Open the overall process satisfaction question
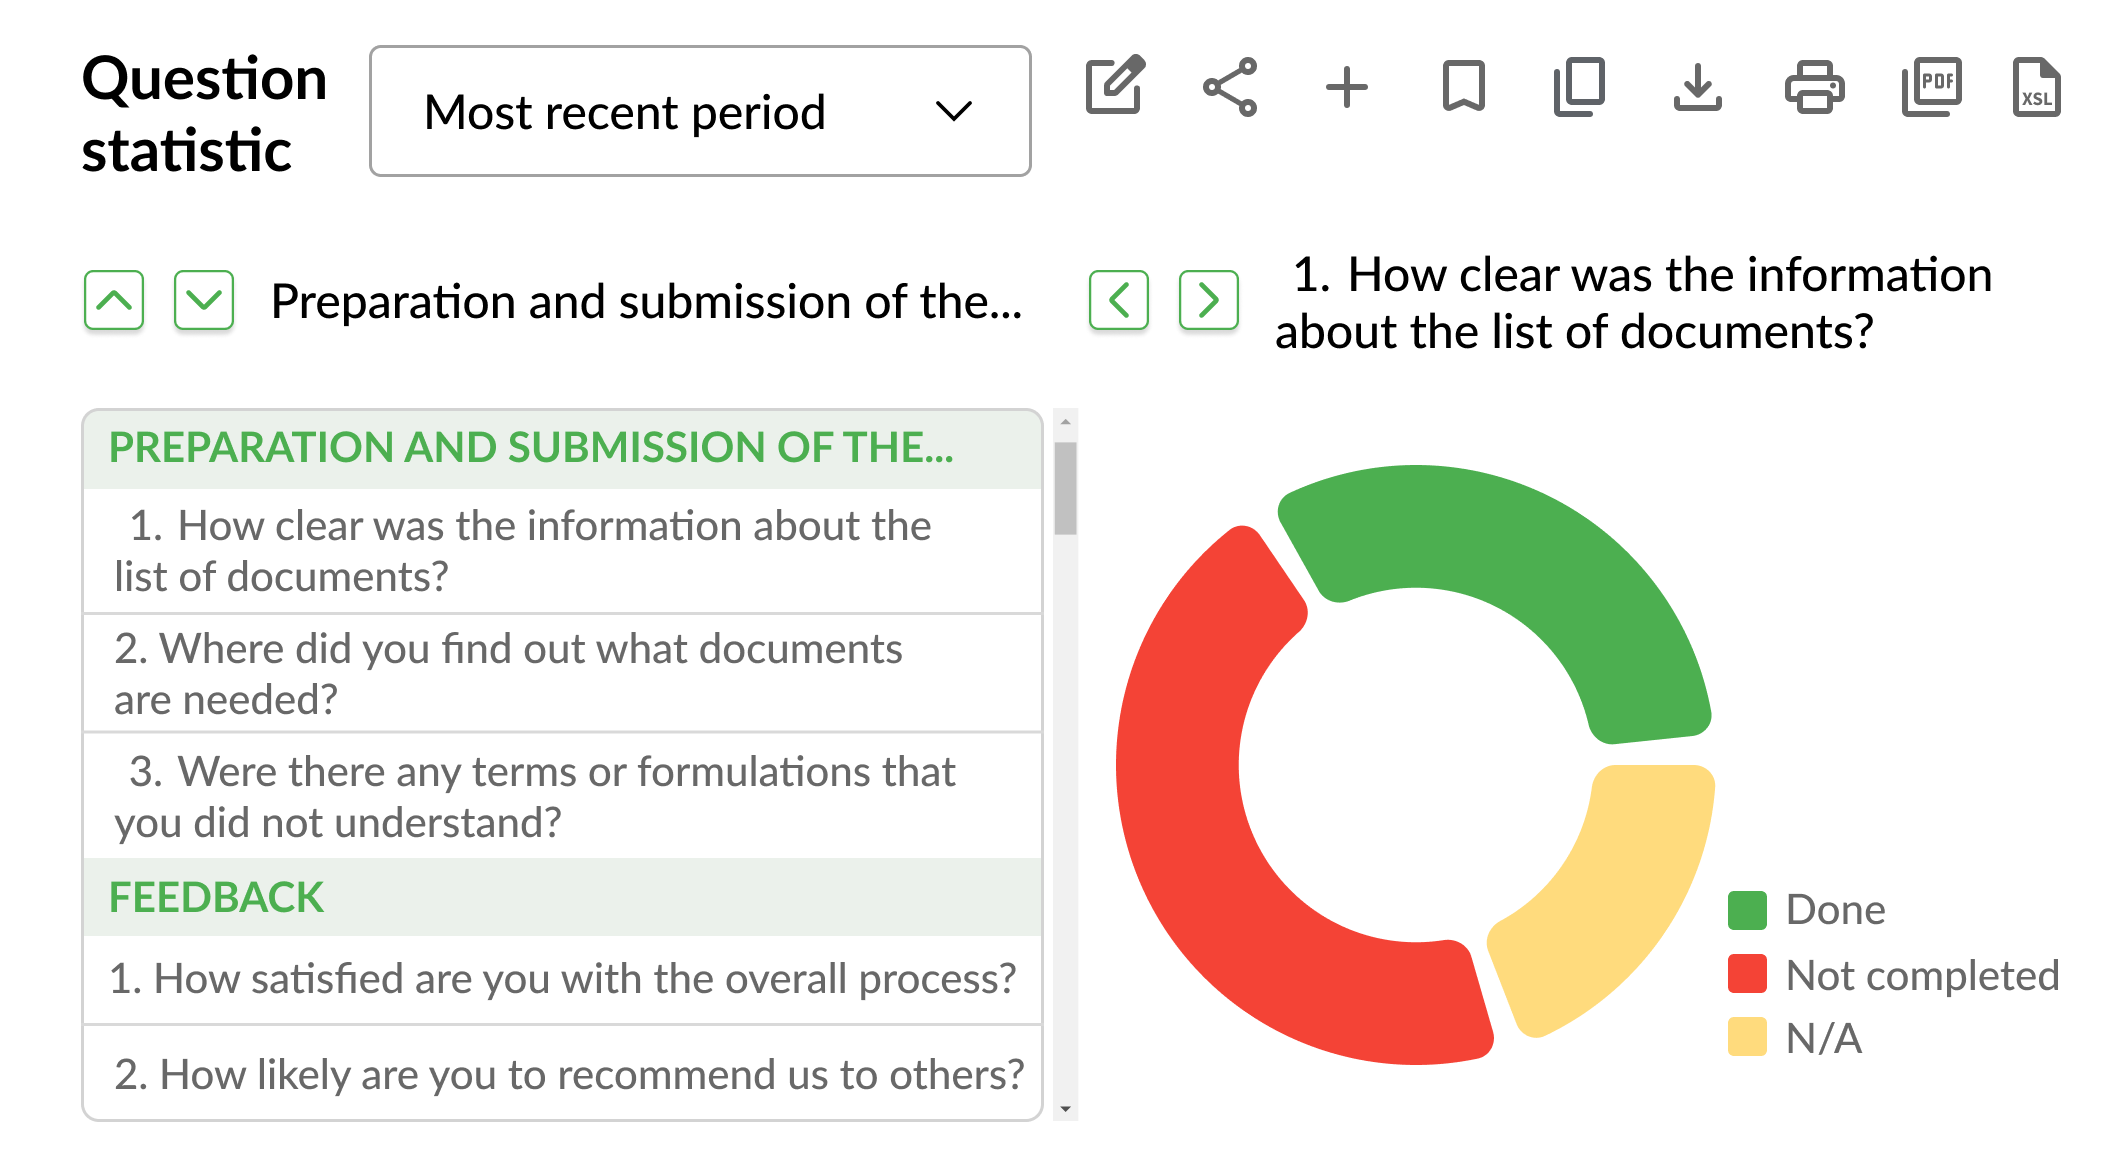The width and height of the screenshot is (2109, 1161). pyautogui.click(x=562, y=979)
